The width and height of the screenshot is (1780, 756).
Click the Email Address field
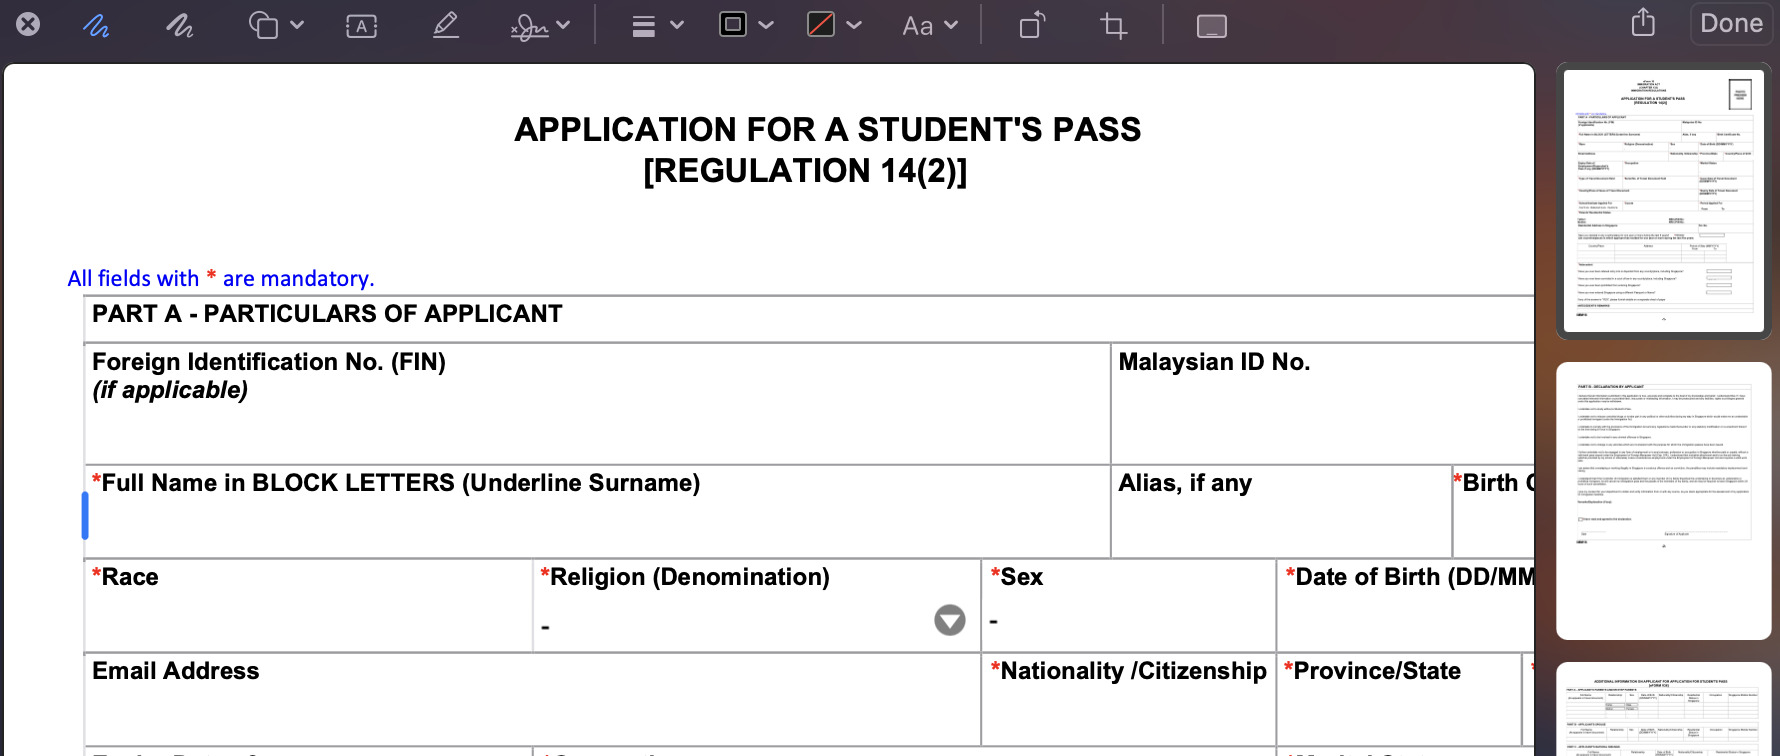coord(532,699)
